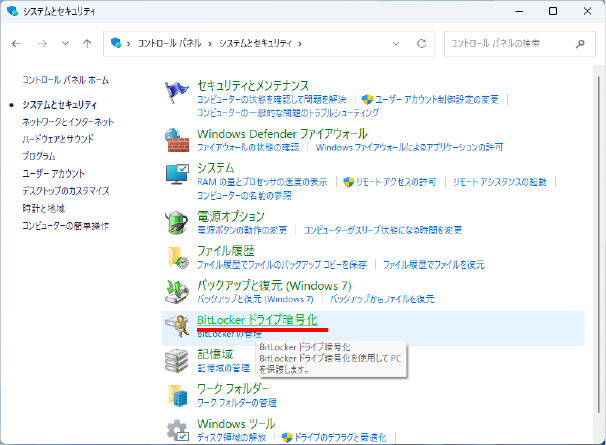The image size is (606, 445).
Task: Expand the chevron after コントロール パネル in the breadcrumb
Action: [210, 44]
